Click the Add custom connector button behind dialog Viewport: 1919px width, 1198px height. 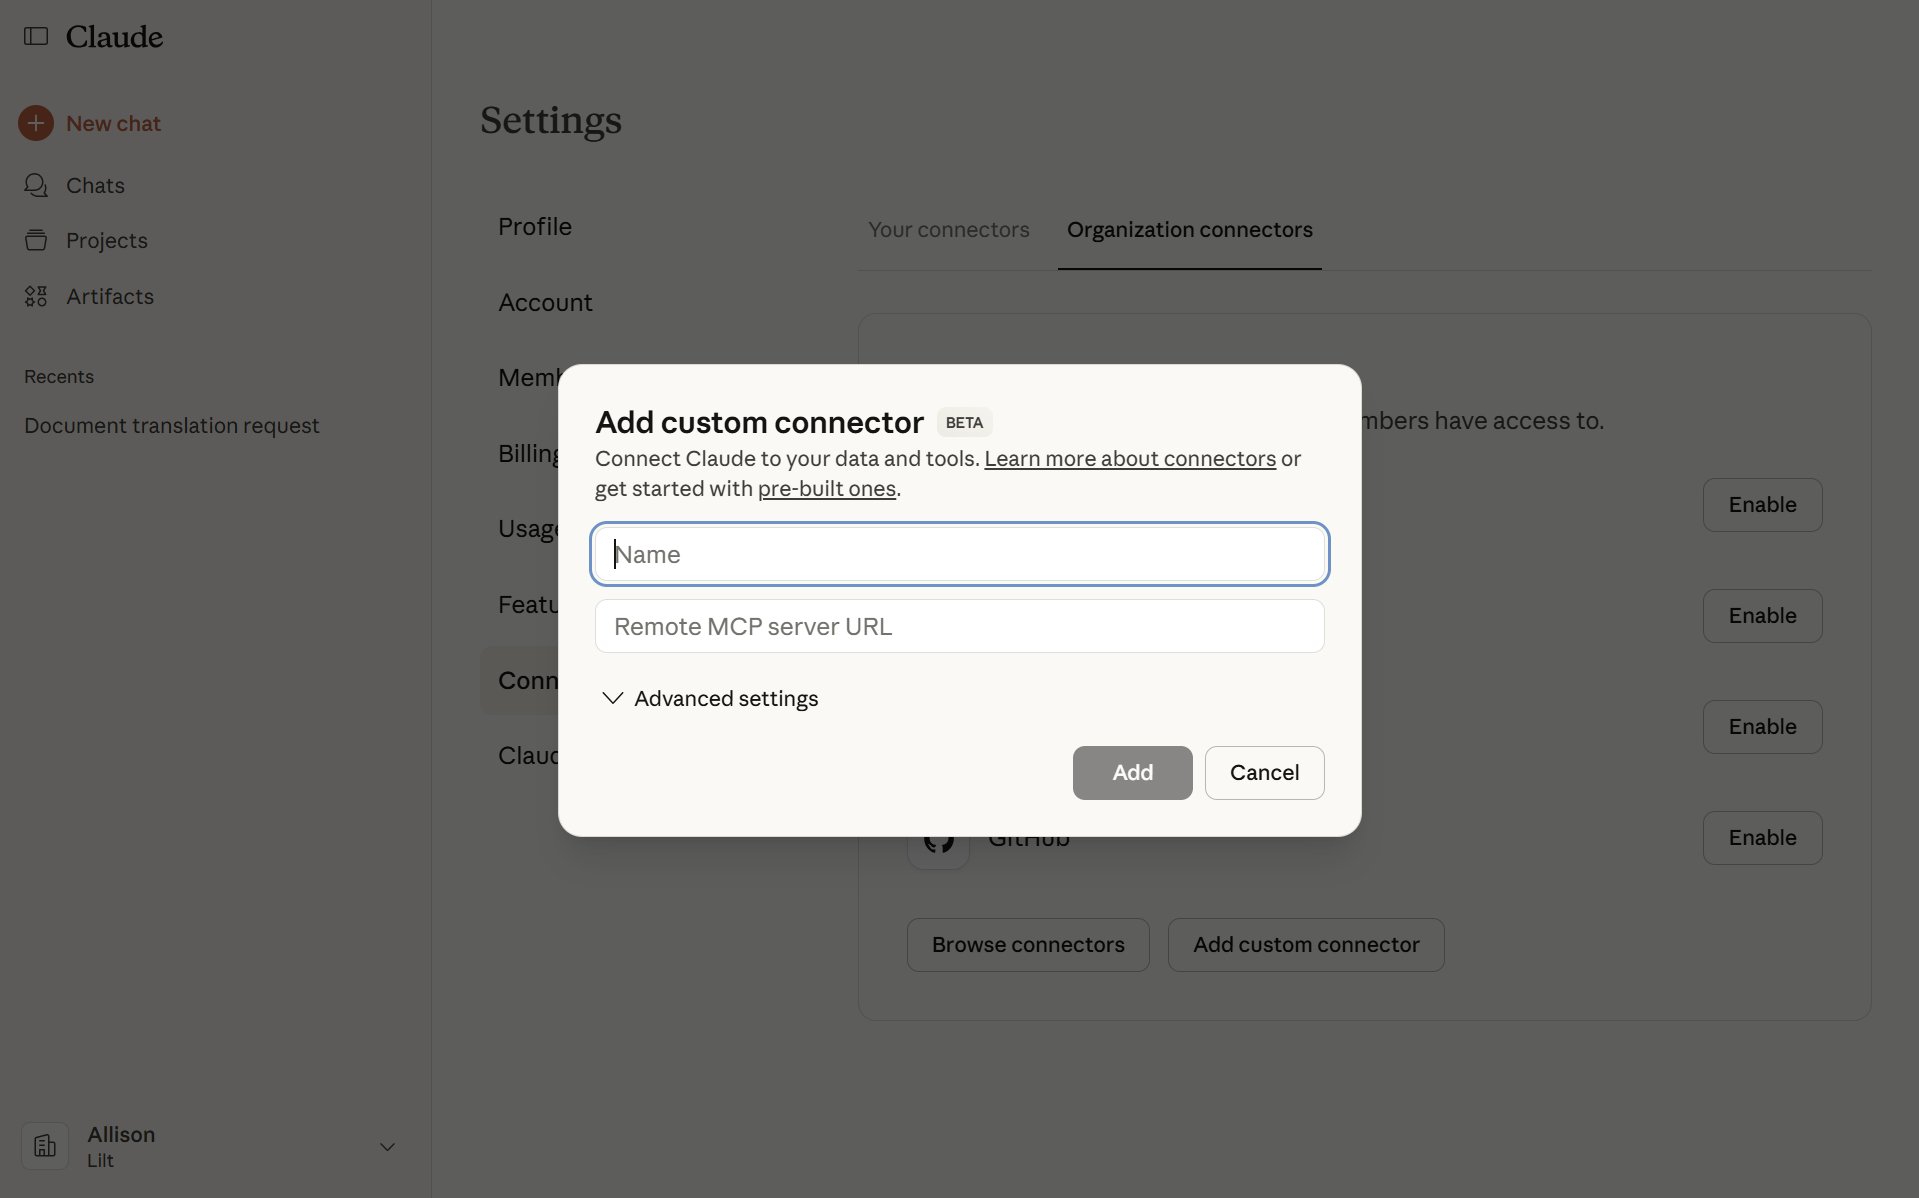coord(1306,944)
